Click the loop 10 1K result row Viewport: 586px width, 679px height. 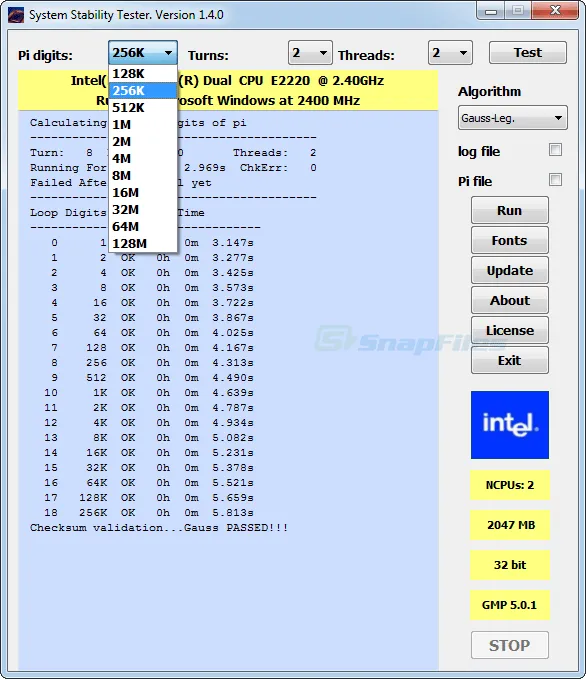(149, 393)
